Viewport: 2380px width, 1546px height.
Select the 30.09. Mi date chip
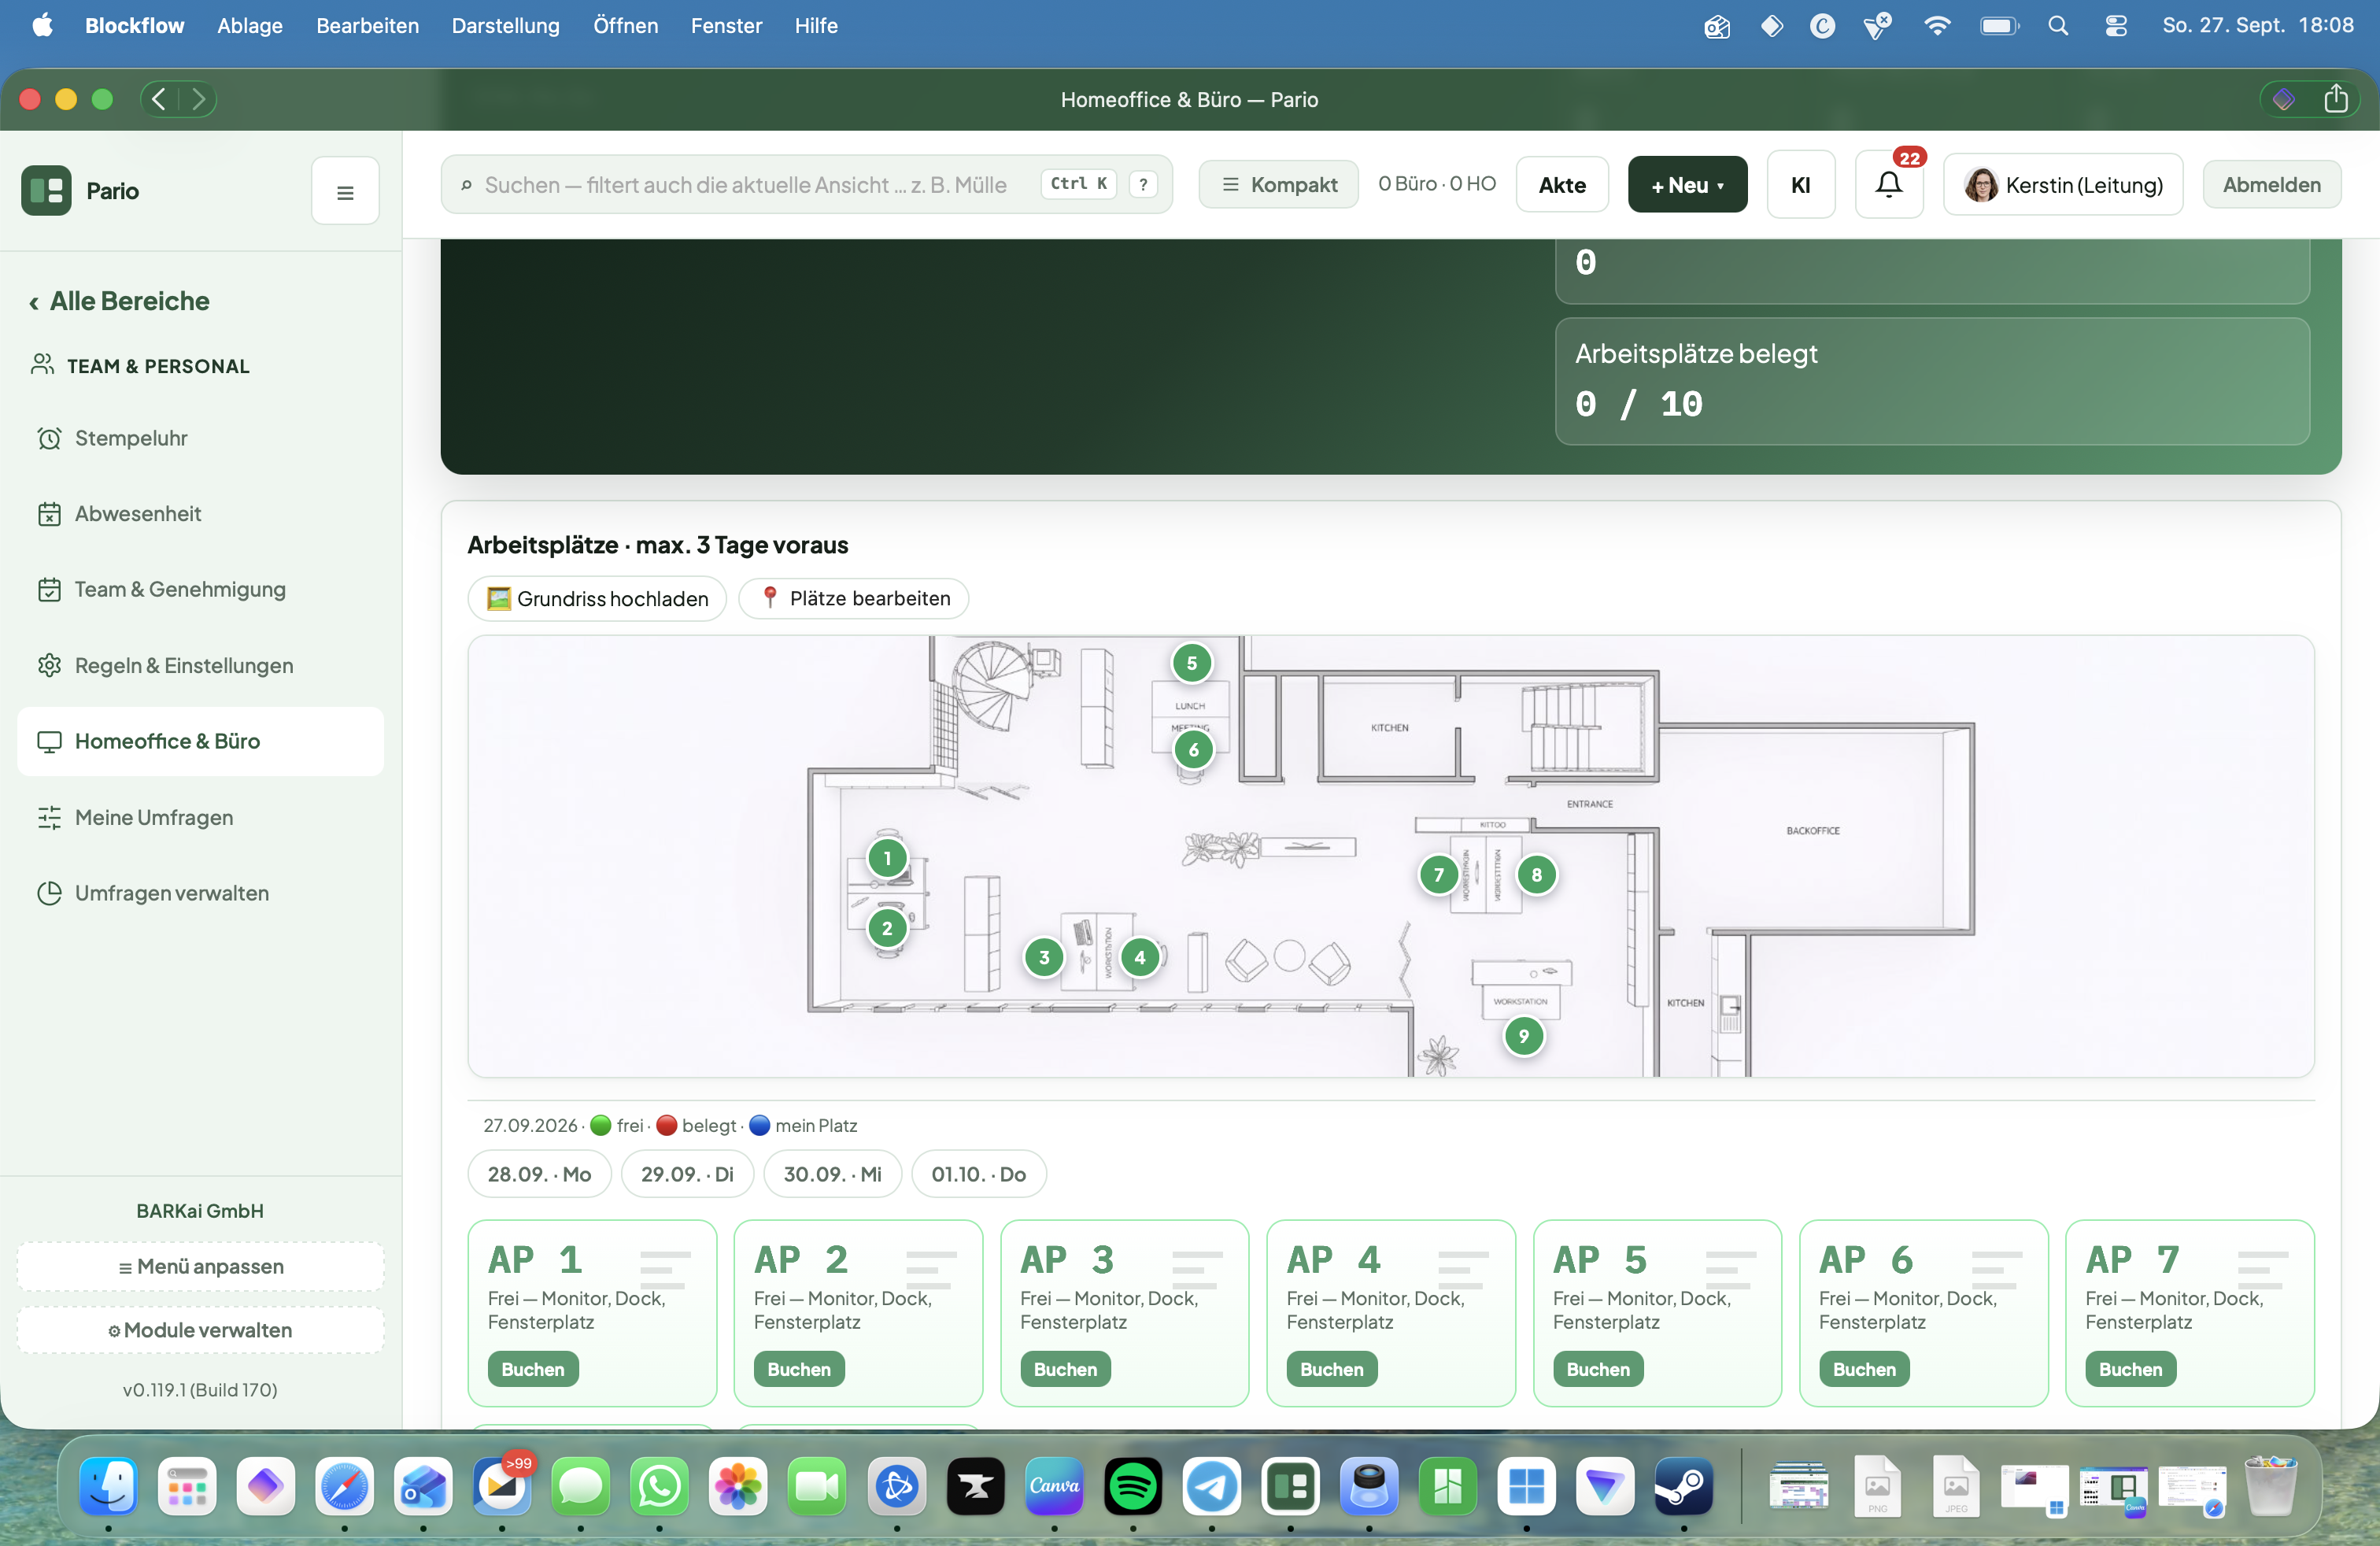pyautogui.click(x=832, y=1174)
